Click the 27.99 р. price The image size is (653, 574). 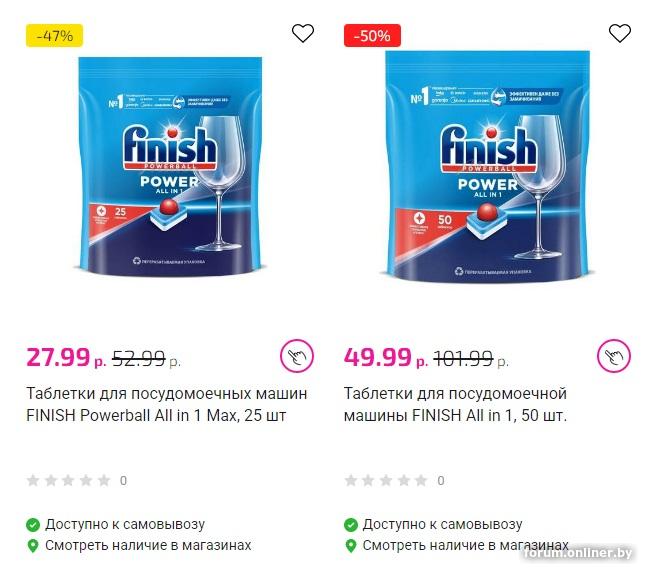pyautogui.click(x=66, y=356)
